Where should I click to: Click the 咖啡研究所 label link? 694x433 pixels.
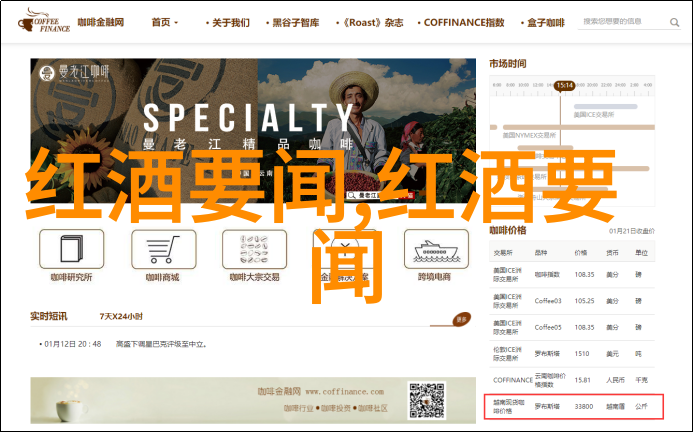coord(71,278)
